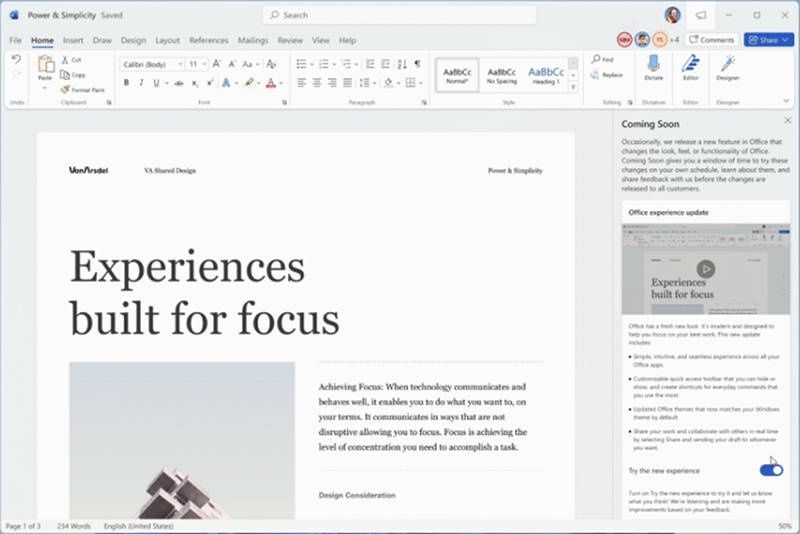Switch to the References tab

(x=209, y=40)
